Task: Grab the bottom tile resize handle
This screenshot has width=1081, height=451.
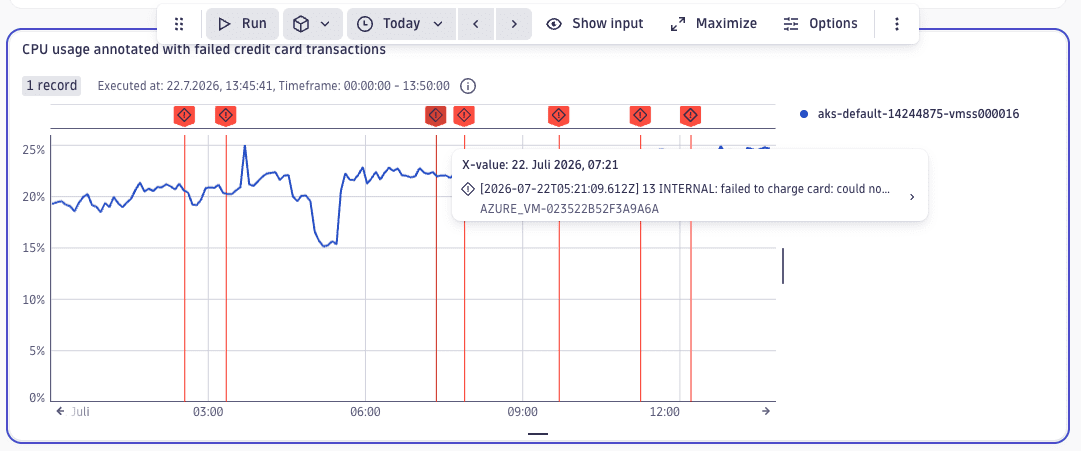Action: [x=538, y=434]
